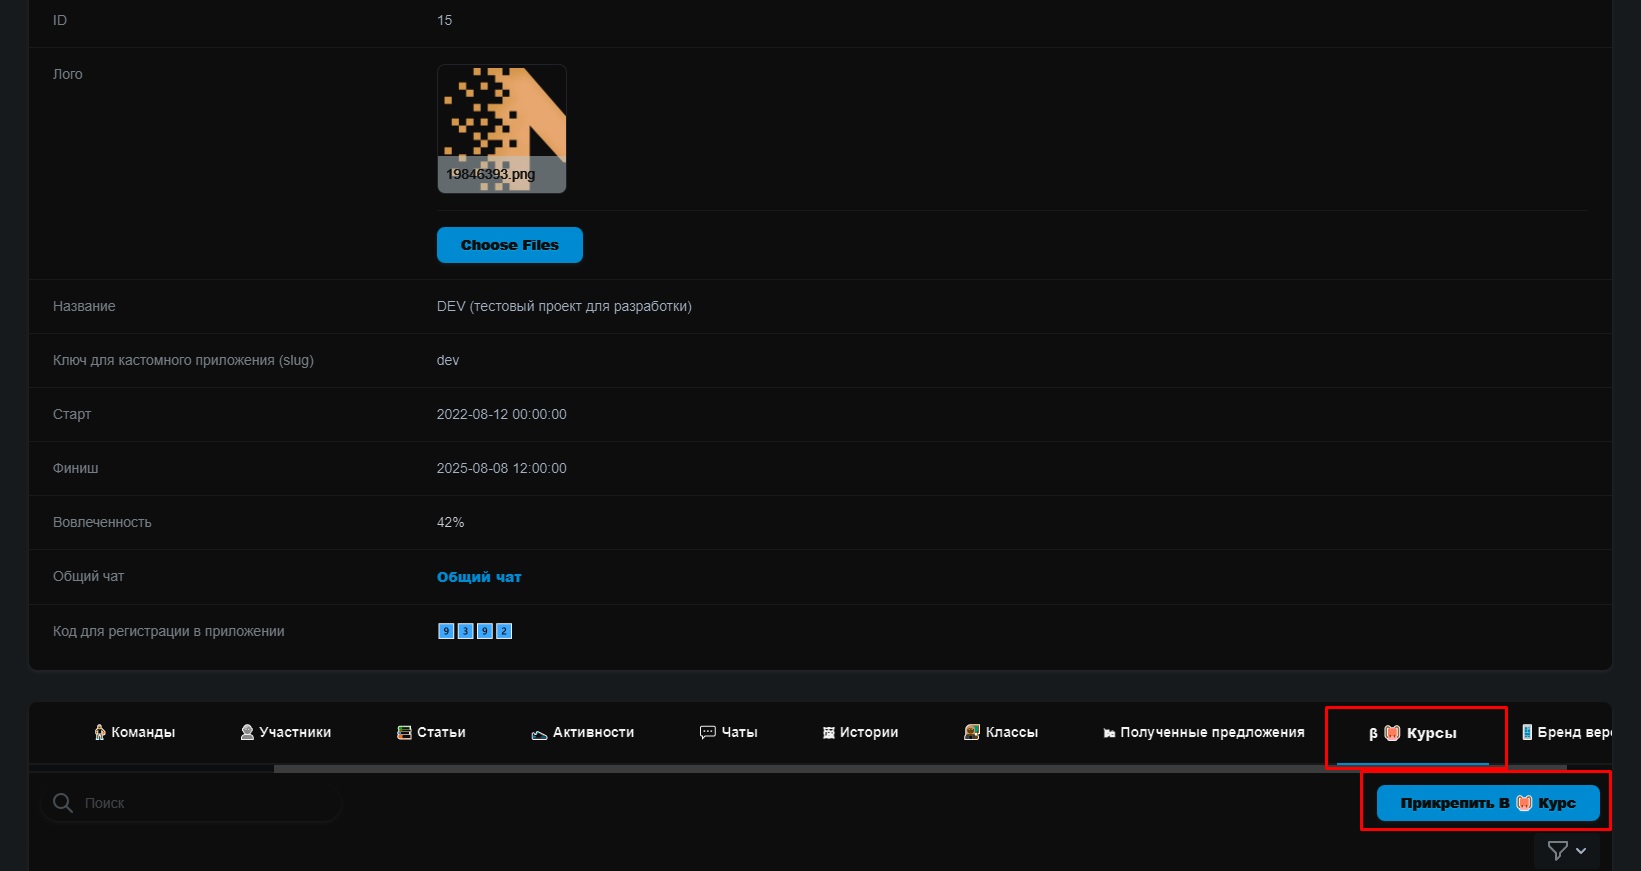Click the person icon on Участники tab
1641x871 pixels.
(247, 733)
